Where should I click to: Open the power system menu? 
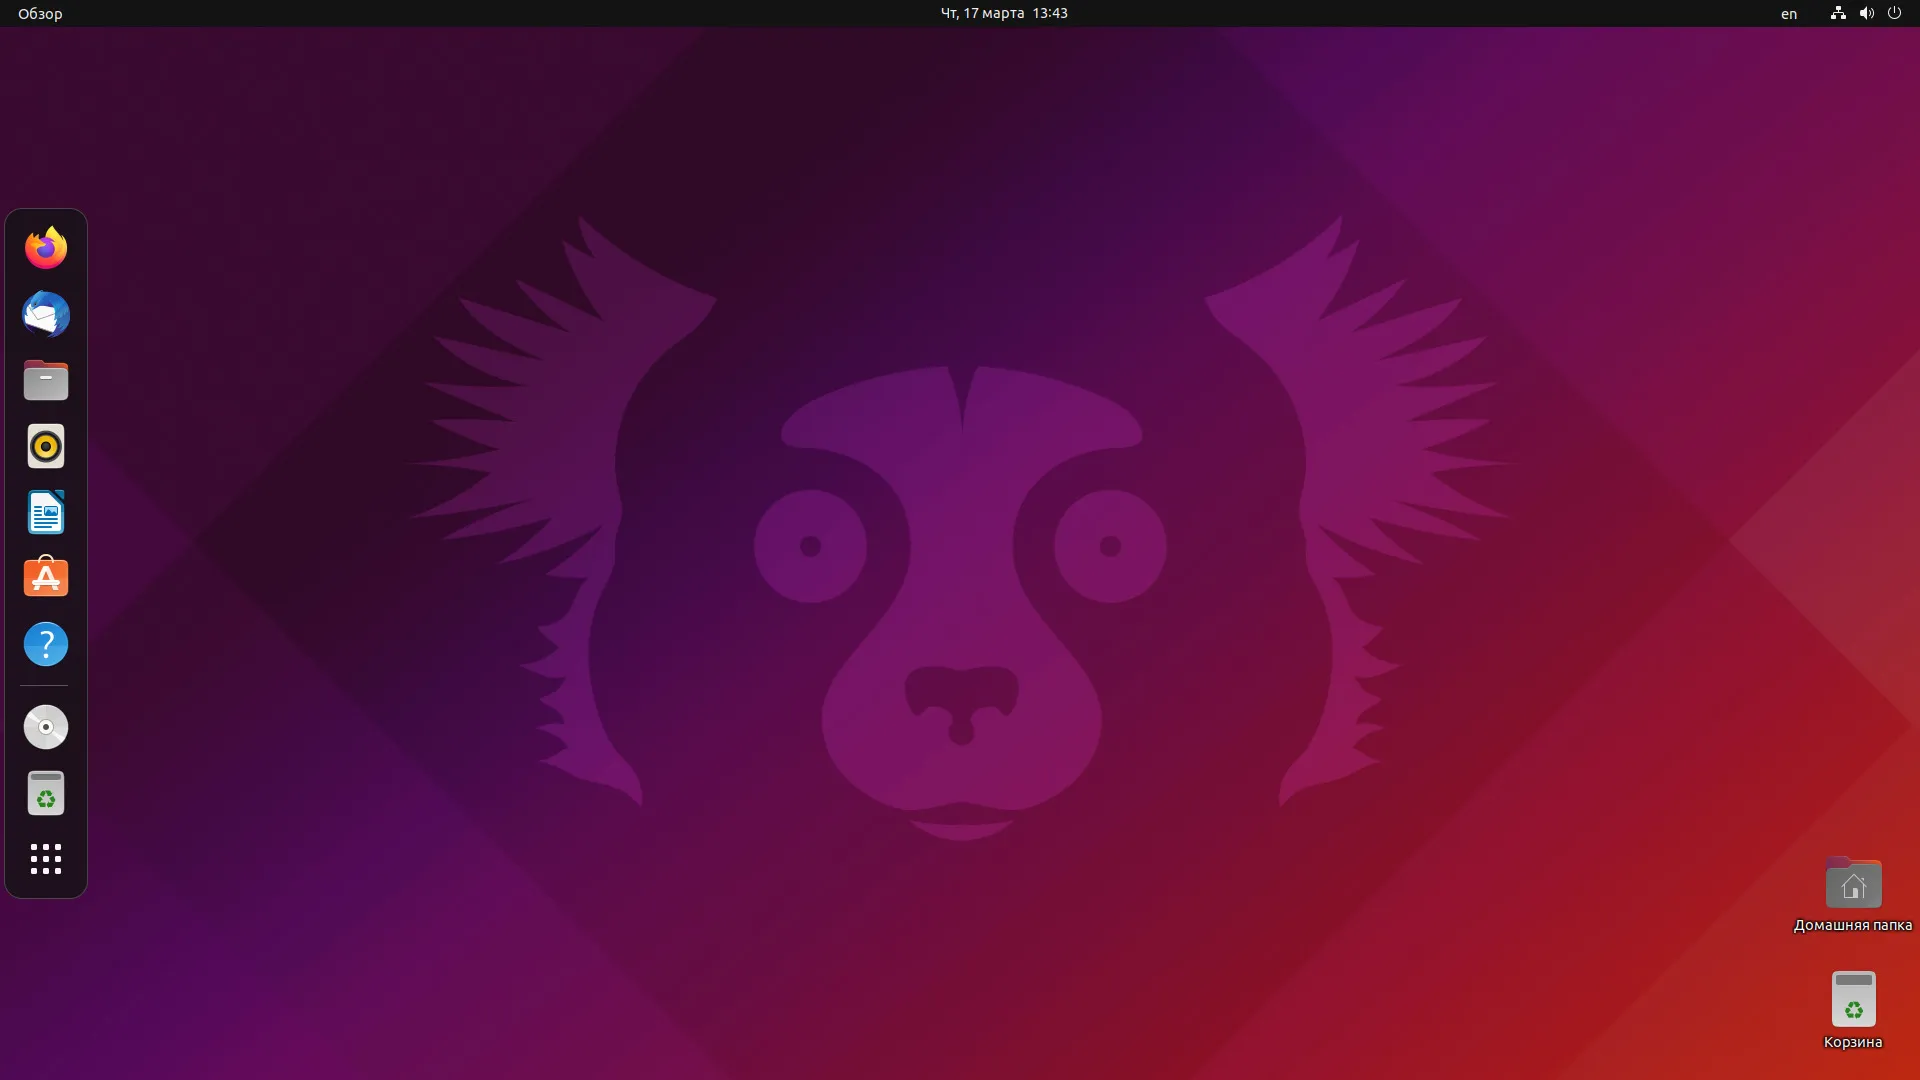pyautogui.click(x=1894, y=13)
